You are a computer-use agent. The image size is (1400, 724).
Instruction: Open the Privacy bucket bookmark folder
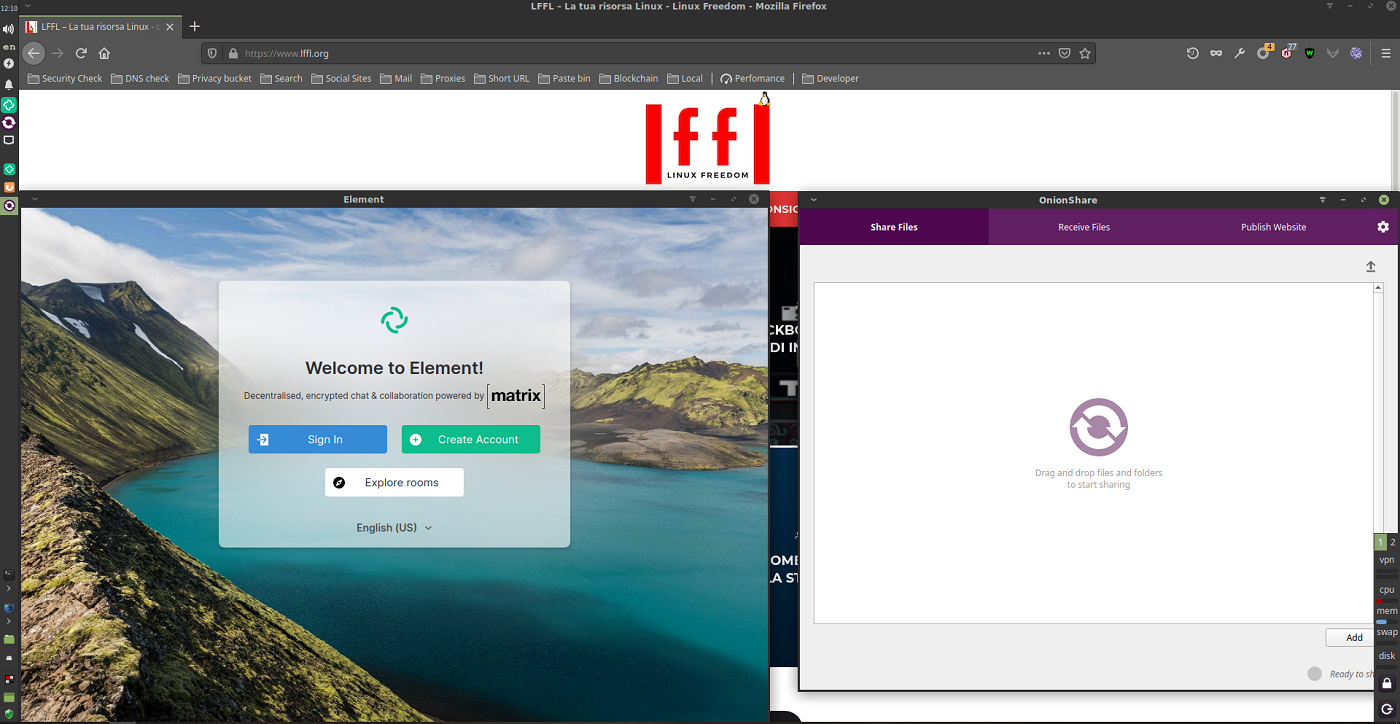pos(215,78)
